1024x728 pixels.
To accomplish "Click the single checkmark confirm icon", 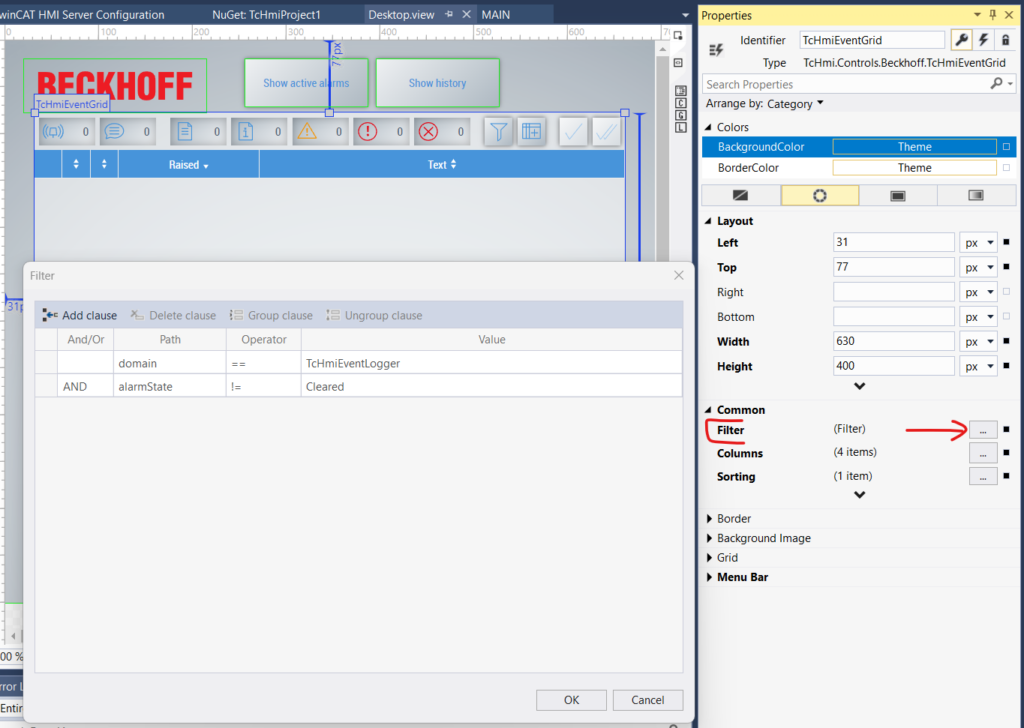I will click(573, 131).
